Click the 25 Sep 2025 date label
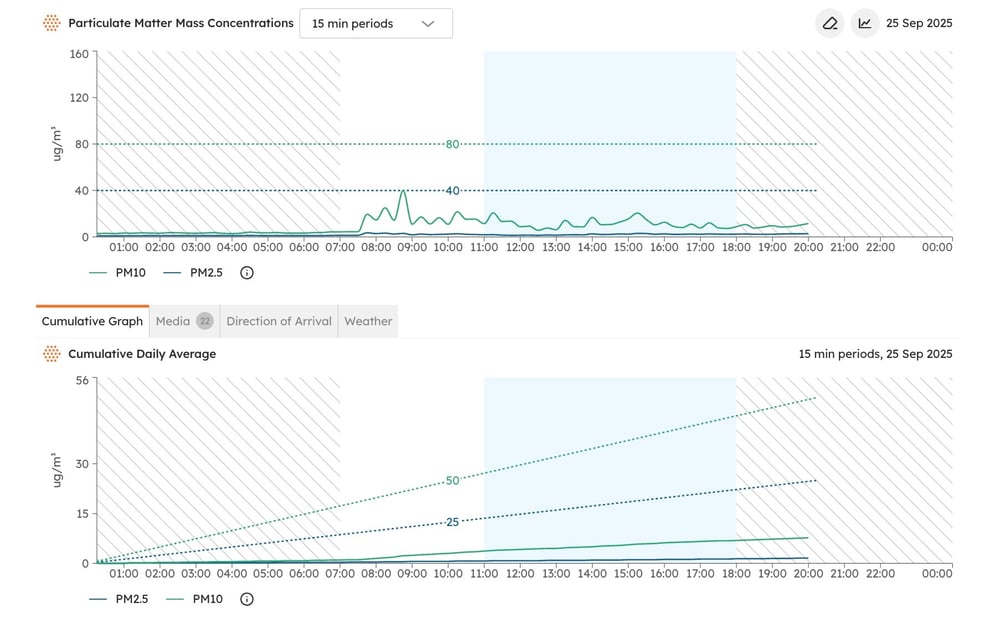Screen dimensions: 1000x634 pyautogui.click(x=919, y=24)
